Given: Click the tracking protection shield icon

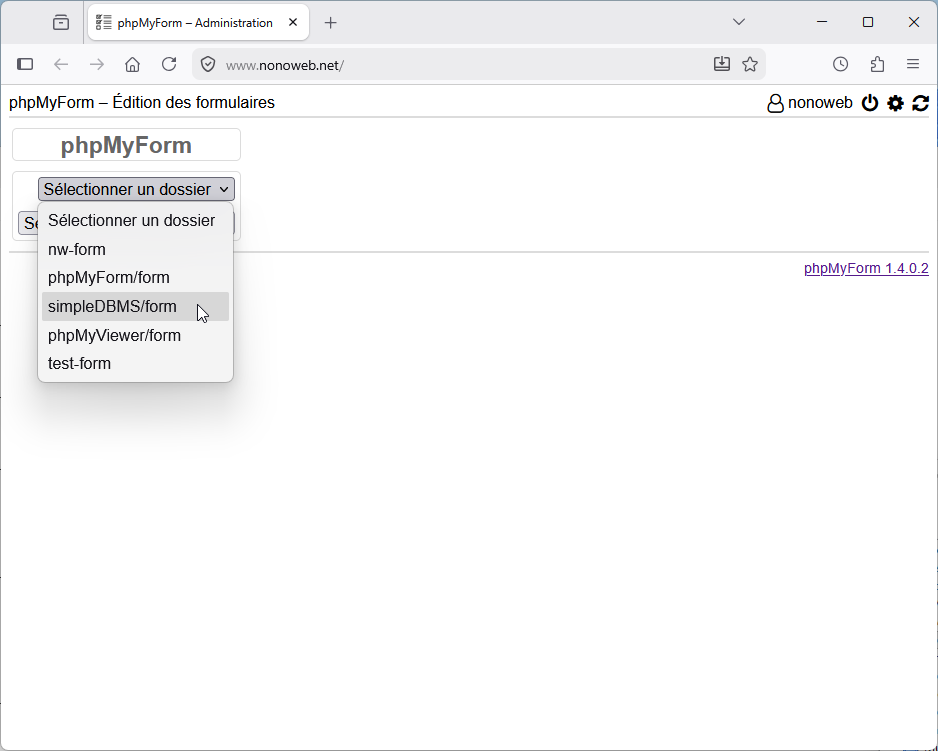Looking at the screenshot, I should click(208, 64).
